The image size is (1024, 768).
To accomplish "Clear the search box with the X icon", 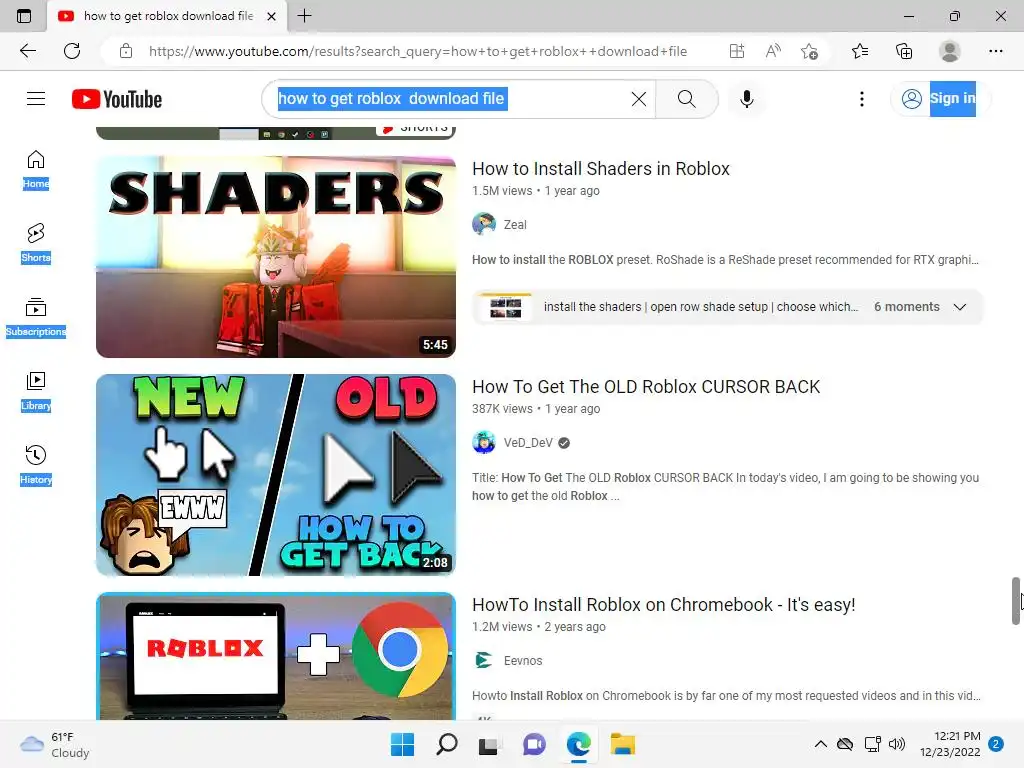I will [x=639, y=99].
